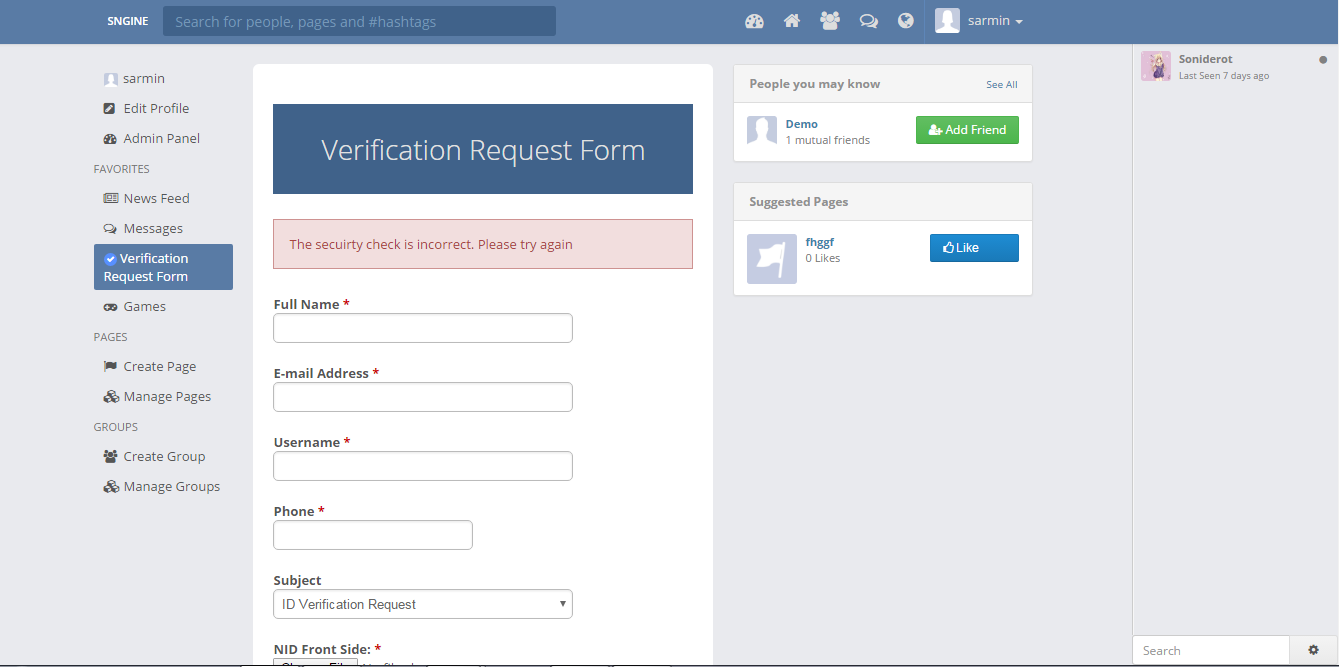This screenshot has width=1339, height=667.
Task: Open the Subject dropdown list
Action: [x=422, y=604]
